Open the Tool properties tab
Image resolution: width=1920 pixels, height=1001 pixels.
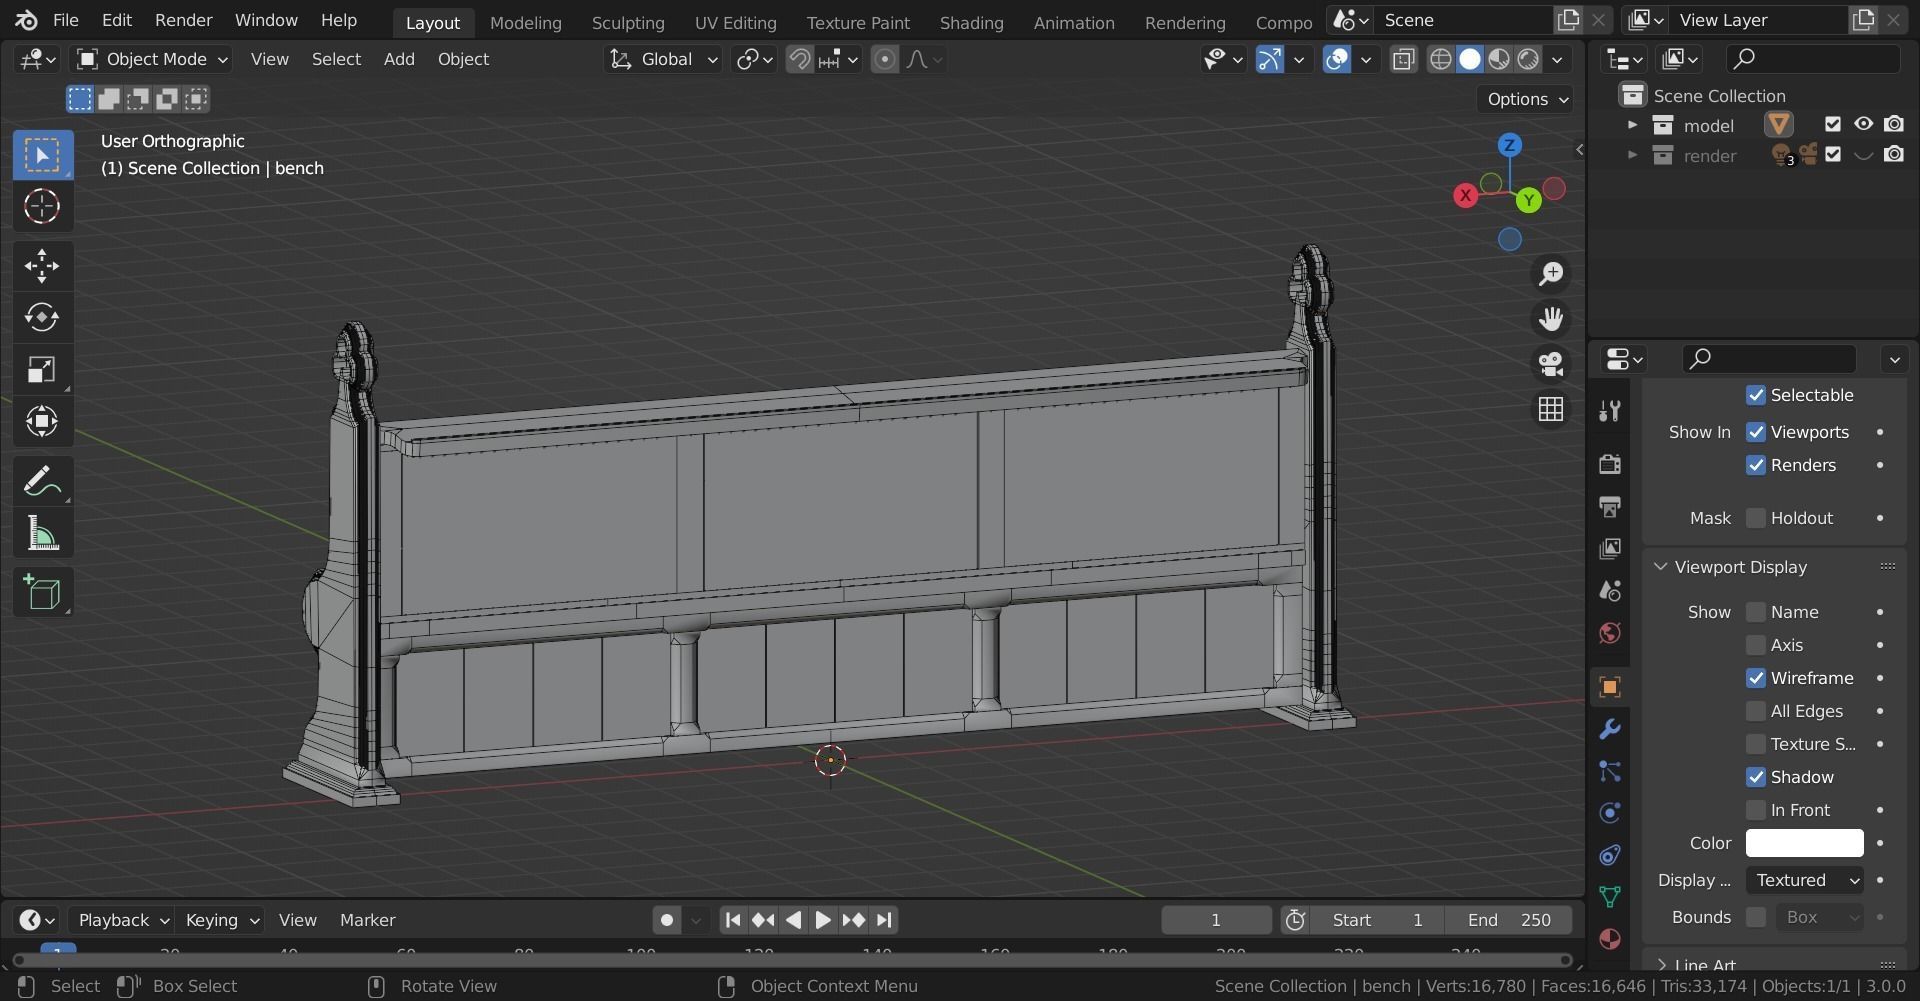coord(1610,411)
